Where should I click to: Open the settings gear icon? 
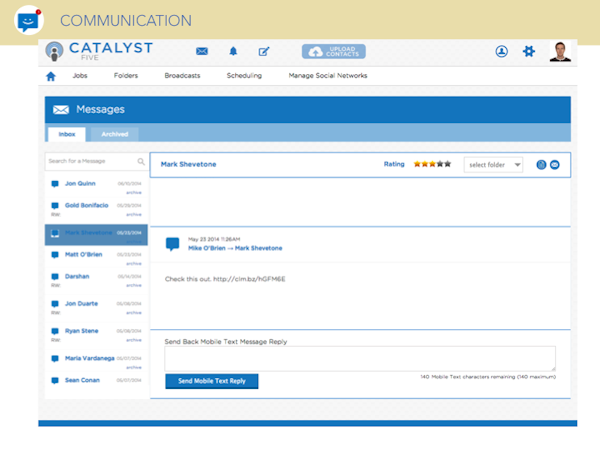pyautogui.click(x=529, y=51)
